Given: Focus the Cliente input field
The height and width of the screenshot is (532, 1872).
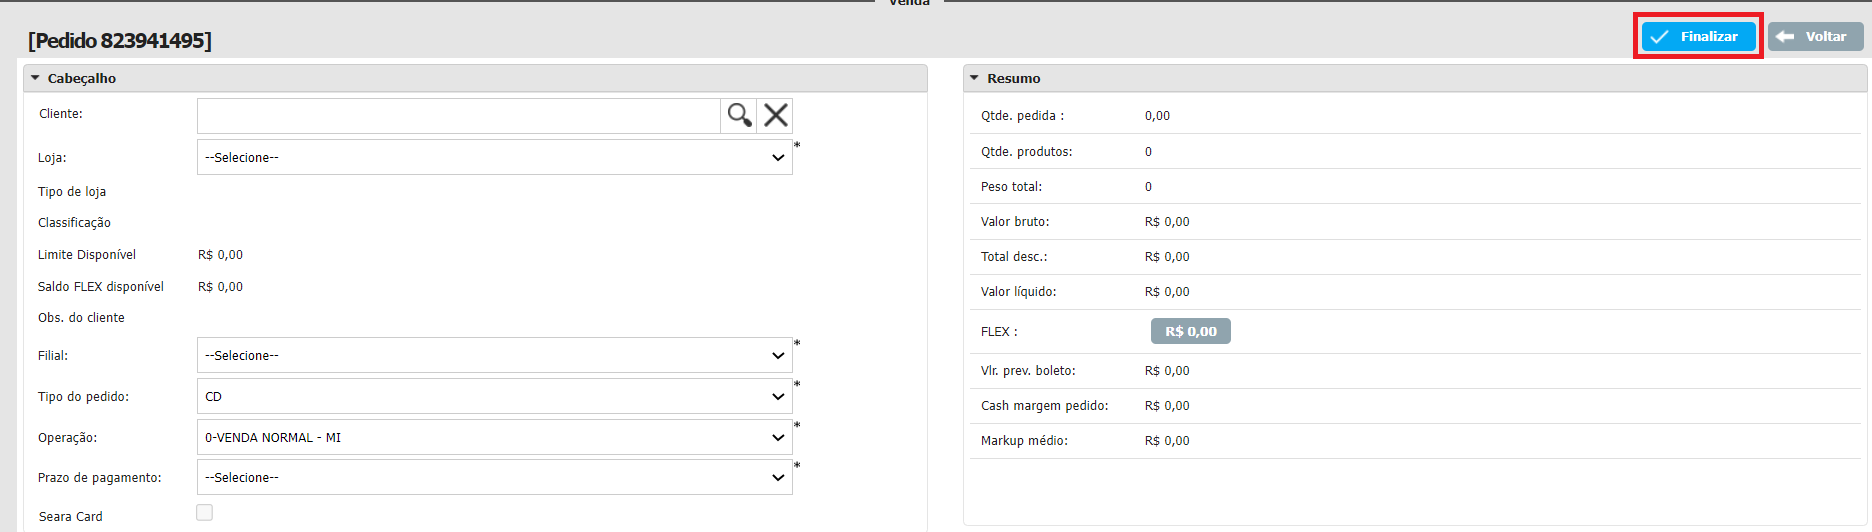Looking at the screenshot, I should click(x=458, y=116).
